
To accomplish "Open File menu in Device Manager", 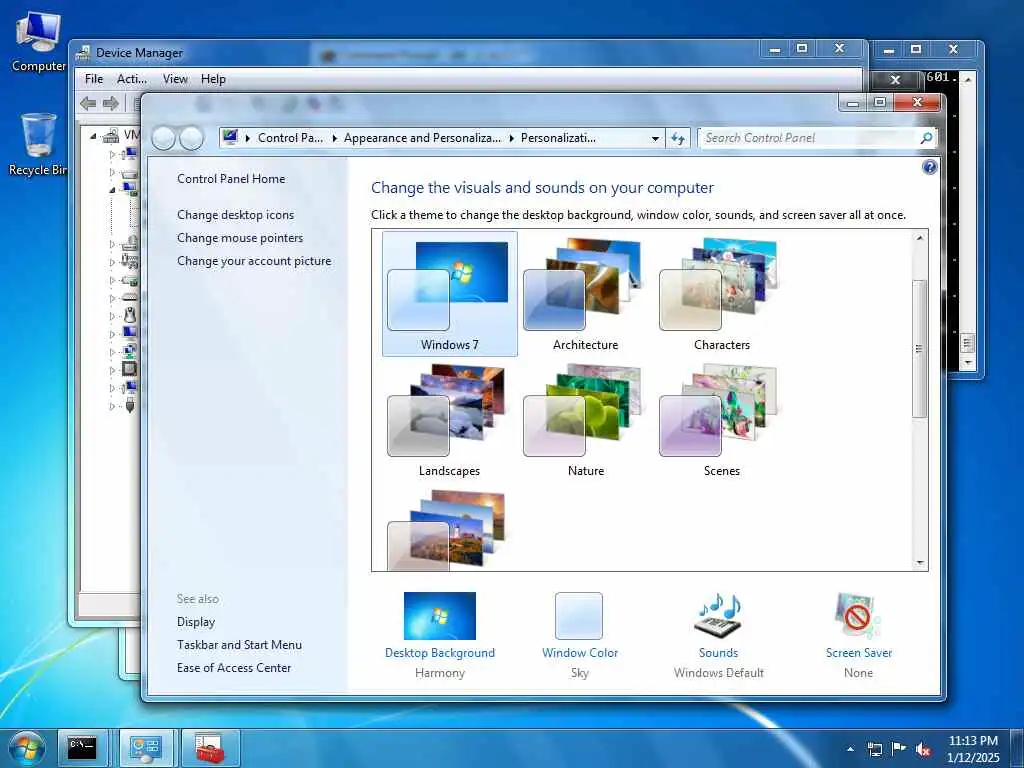I will (x=94, y=79).
